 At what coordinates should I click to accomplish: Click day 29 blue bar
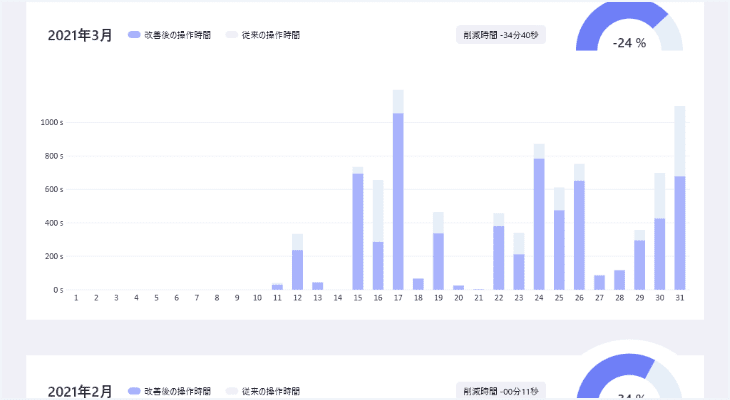point(640,265)
